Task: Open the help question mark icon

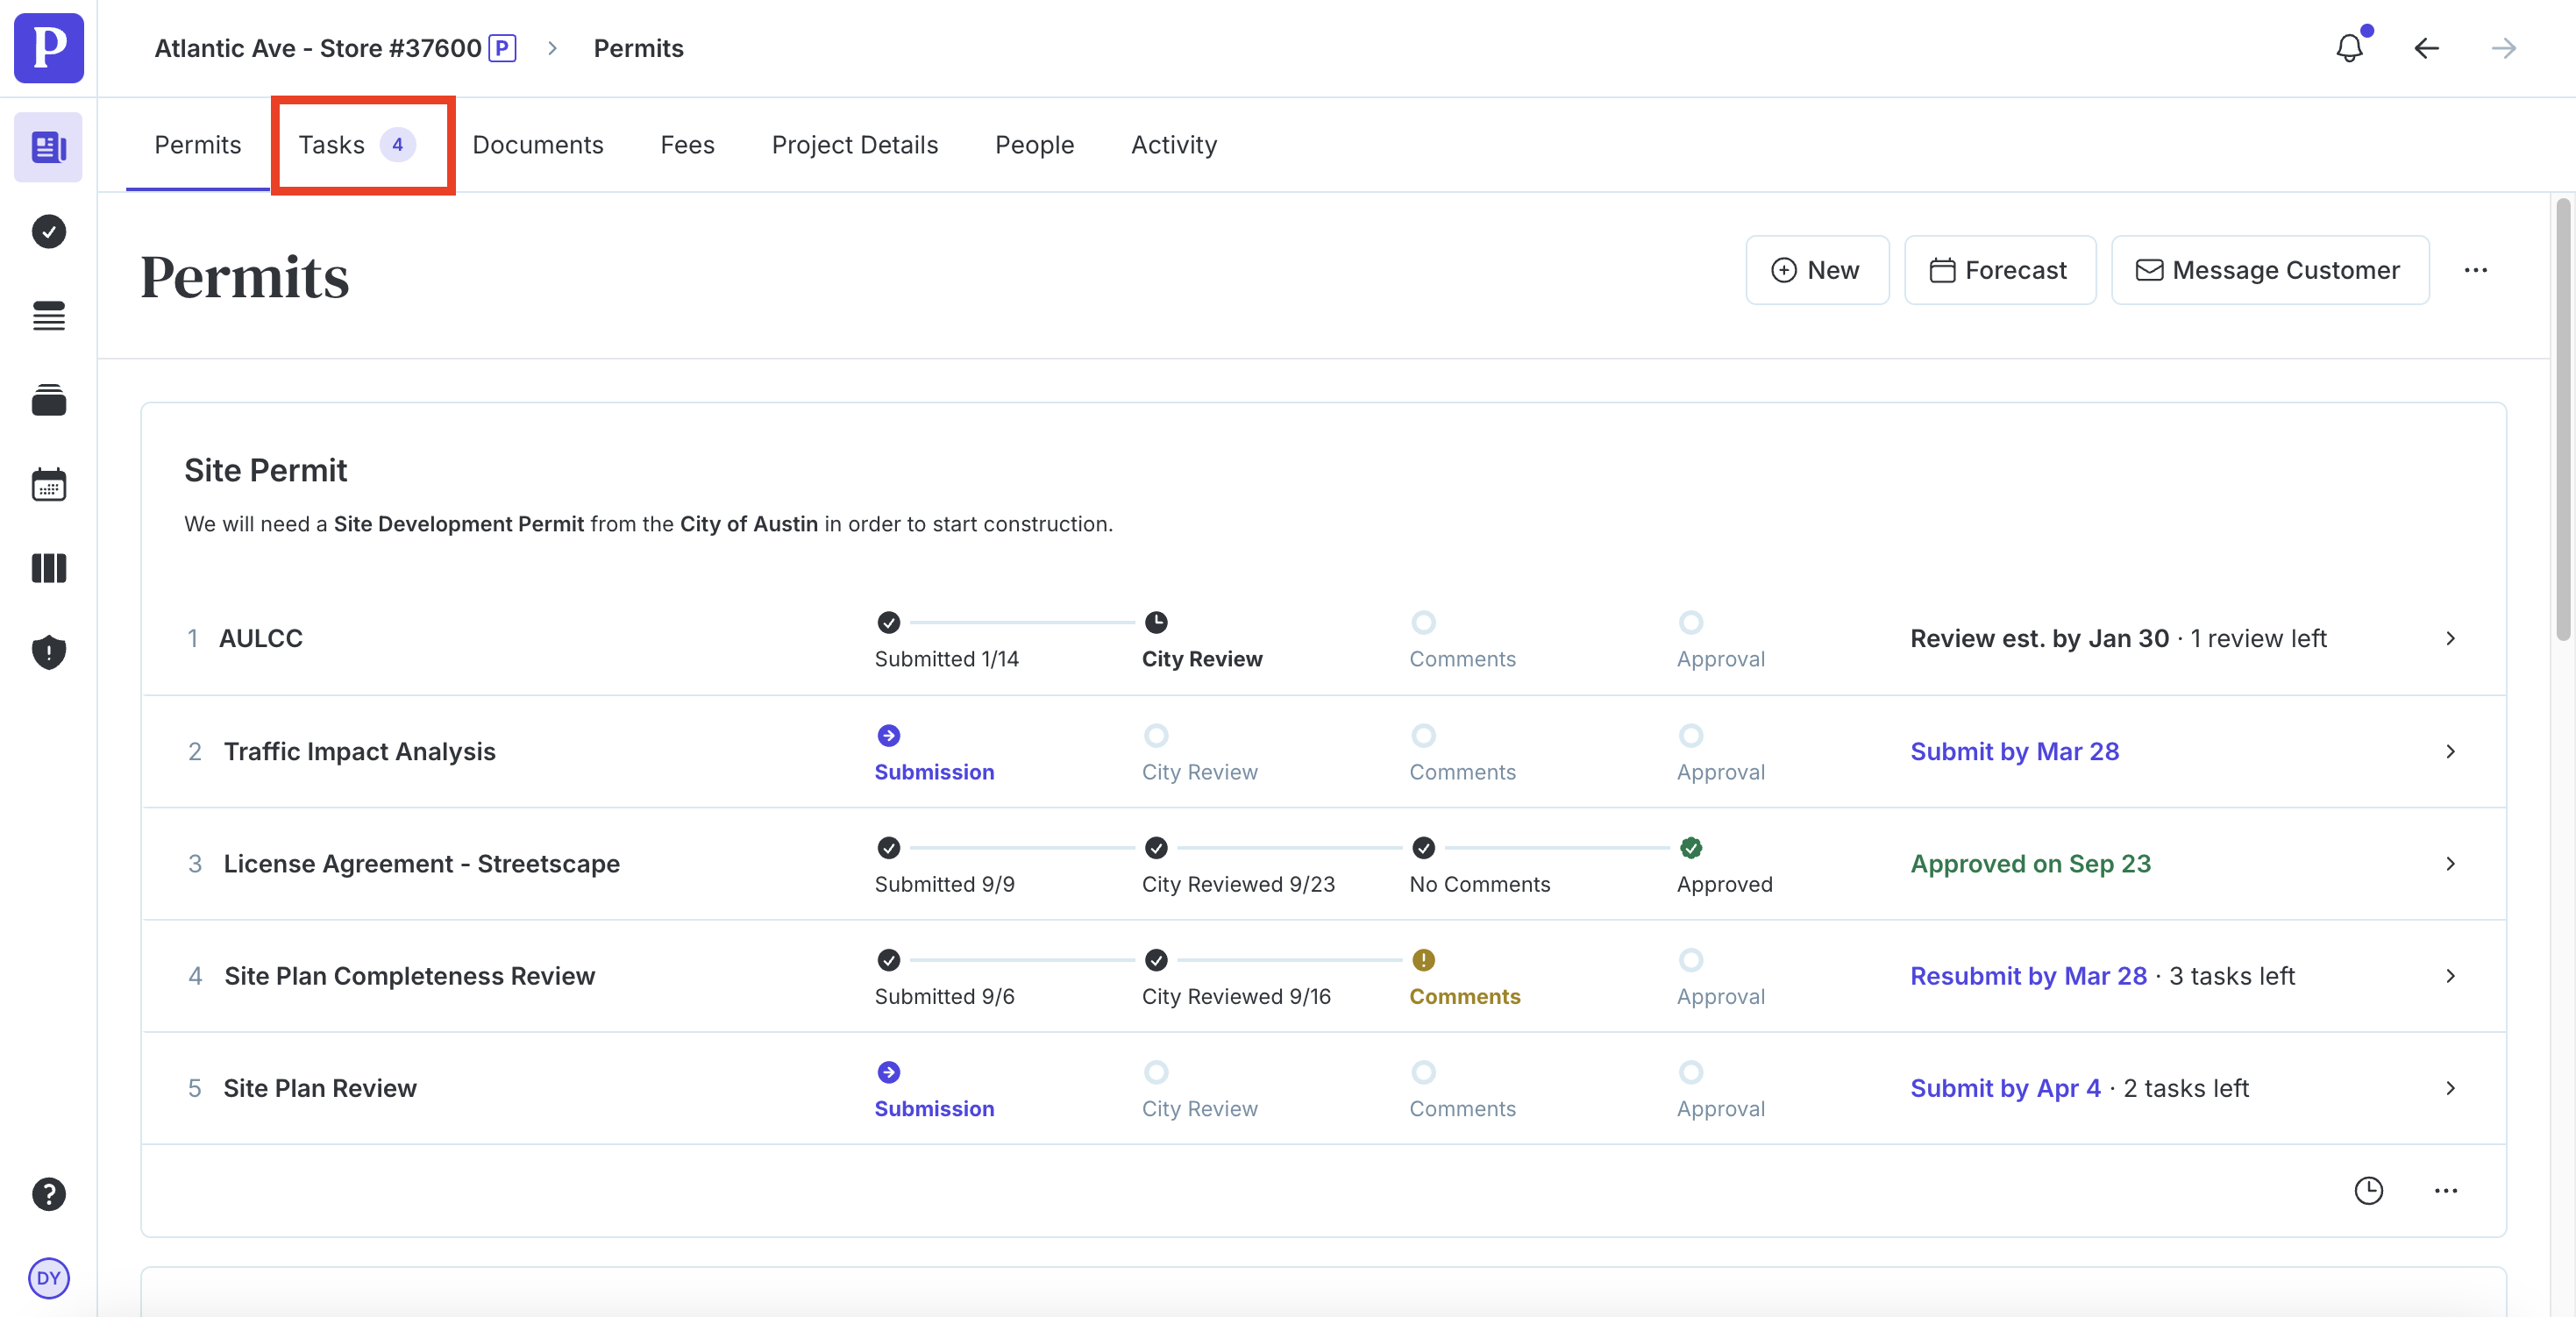Action: click(48, 1194)
